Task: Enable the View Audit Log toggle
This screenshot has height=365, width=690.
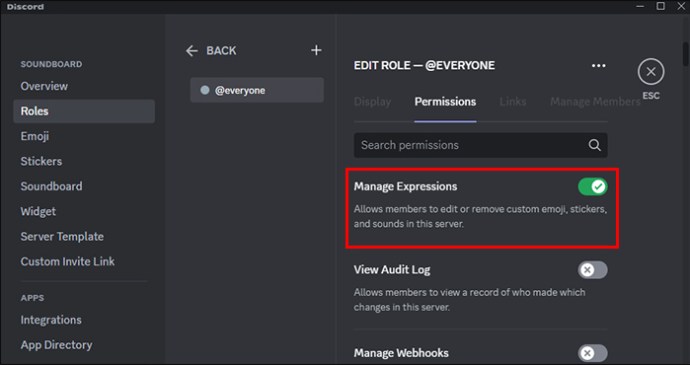Action: coord(593,270)
